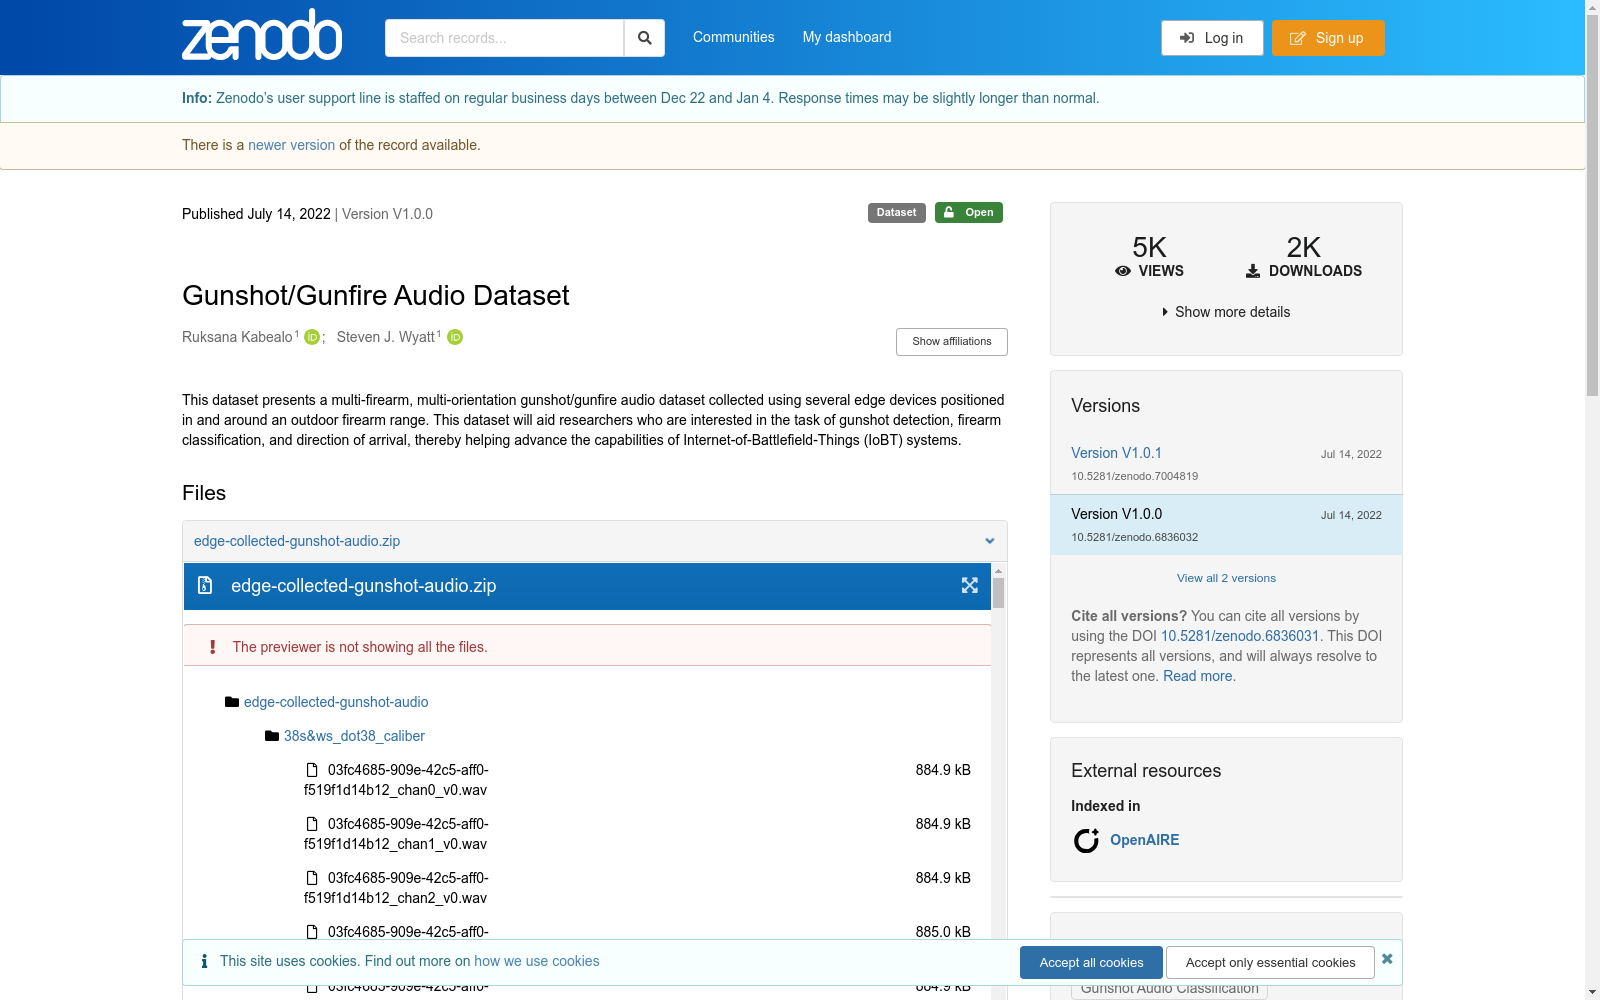Open the OpenAIRE link

[x=1144, y=840]
